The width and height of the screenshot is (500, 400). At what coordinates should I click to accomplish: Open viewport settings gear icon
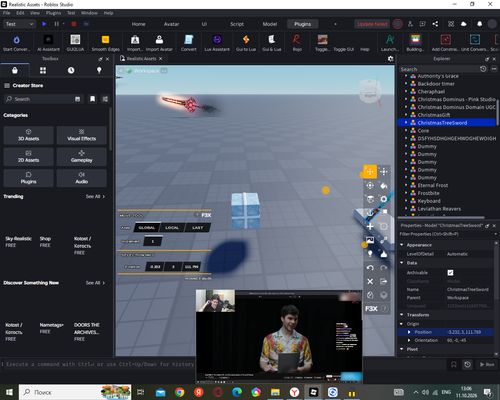390,59
